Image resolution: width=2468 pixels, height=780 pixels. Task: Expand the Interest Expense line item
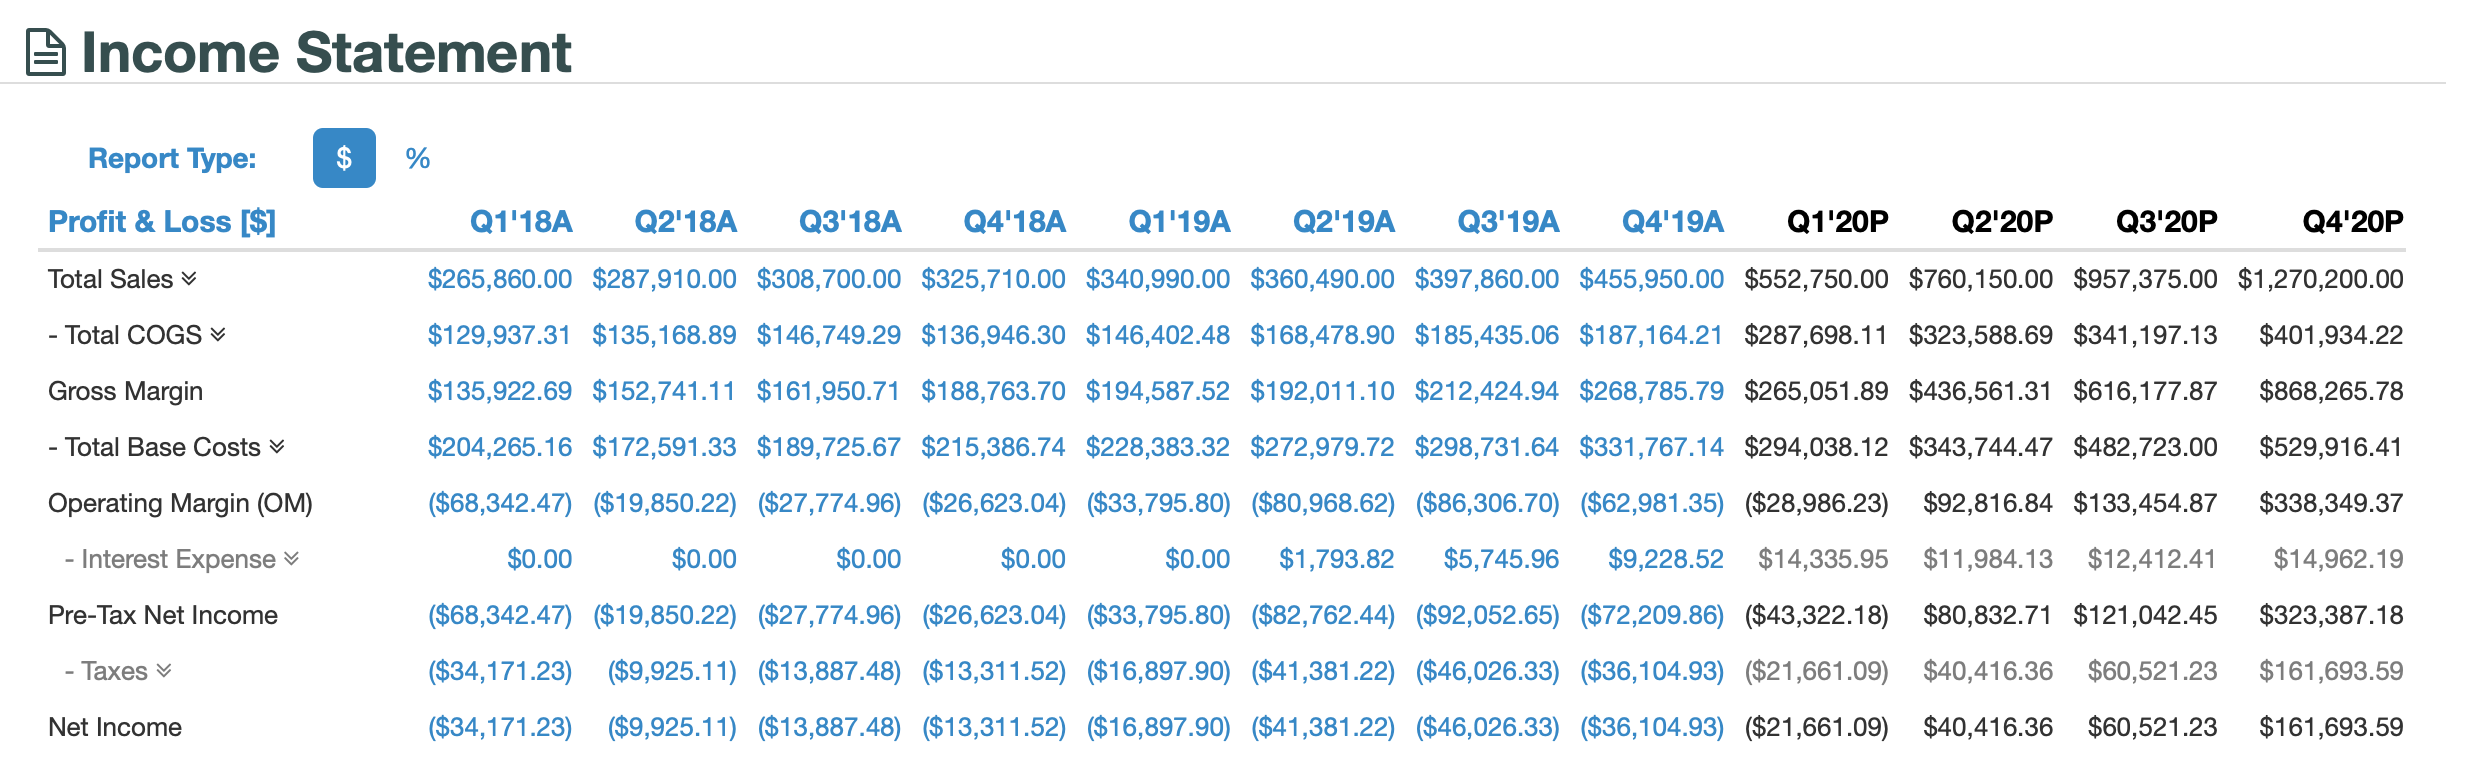[291, 559]
